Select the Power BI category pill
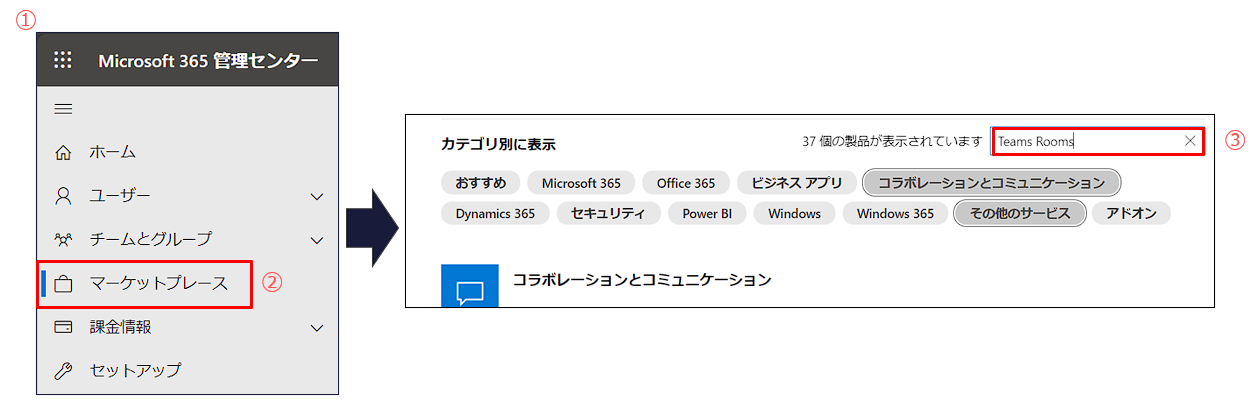The image size is (1258, 403). 707,213
